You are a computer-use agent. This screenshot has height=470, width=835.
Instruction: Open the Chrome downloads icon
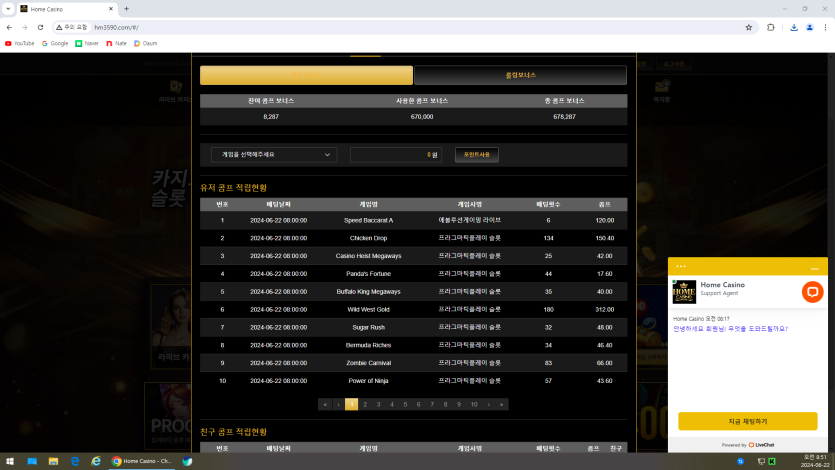click(793, 27)
